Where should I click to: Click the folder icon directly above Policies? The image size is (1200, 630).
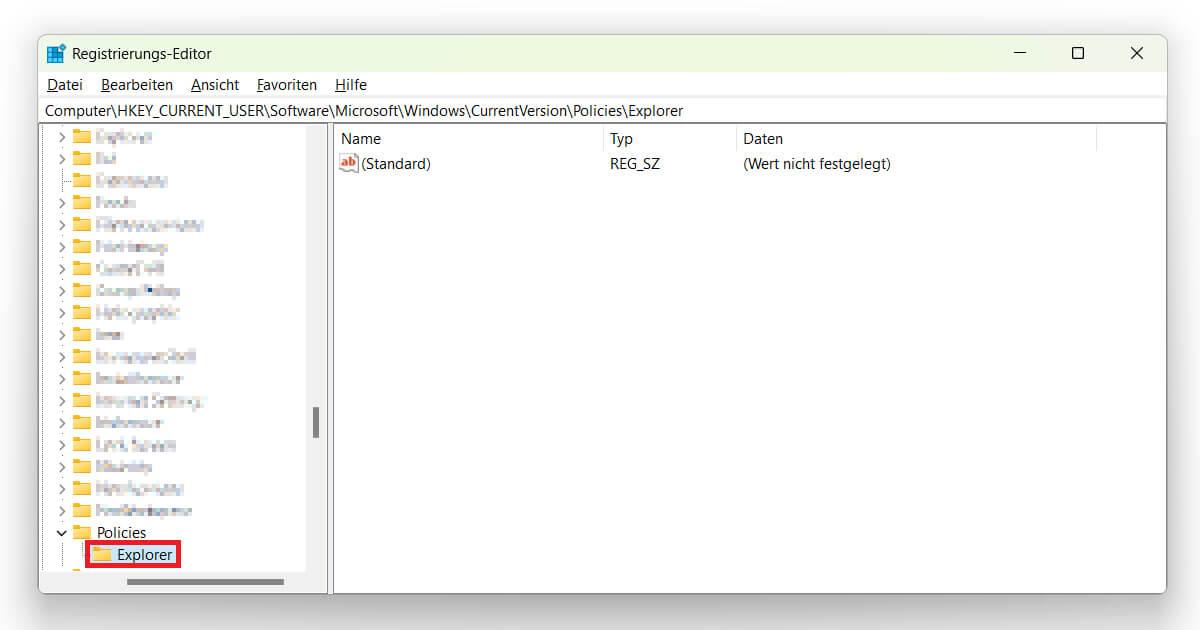82,510
